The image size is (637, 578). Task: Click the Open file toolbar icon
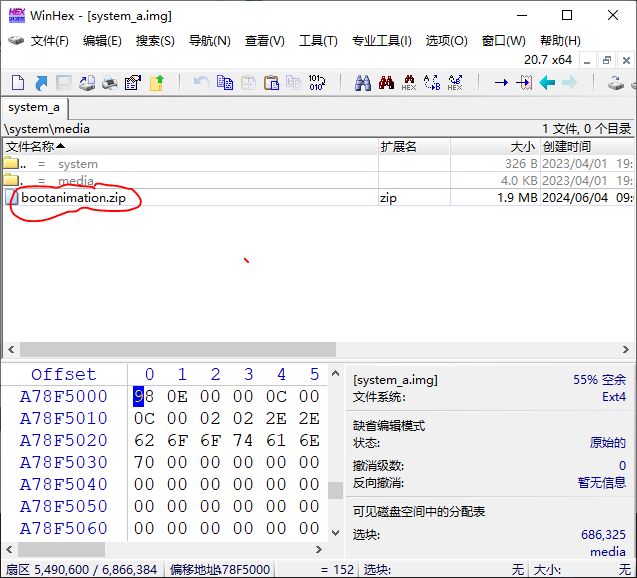click(x=41, y=83)
